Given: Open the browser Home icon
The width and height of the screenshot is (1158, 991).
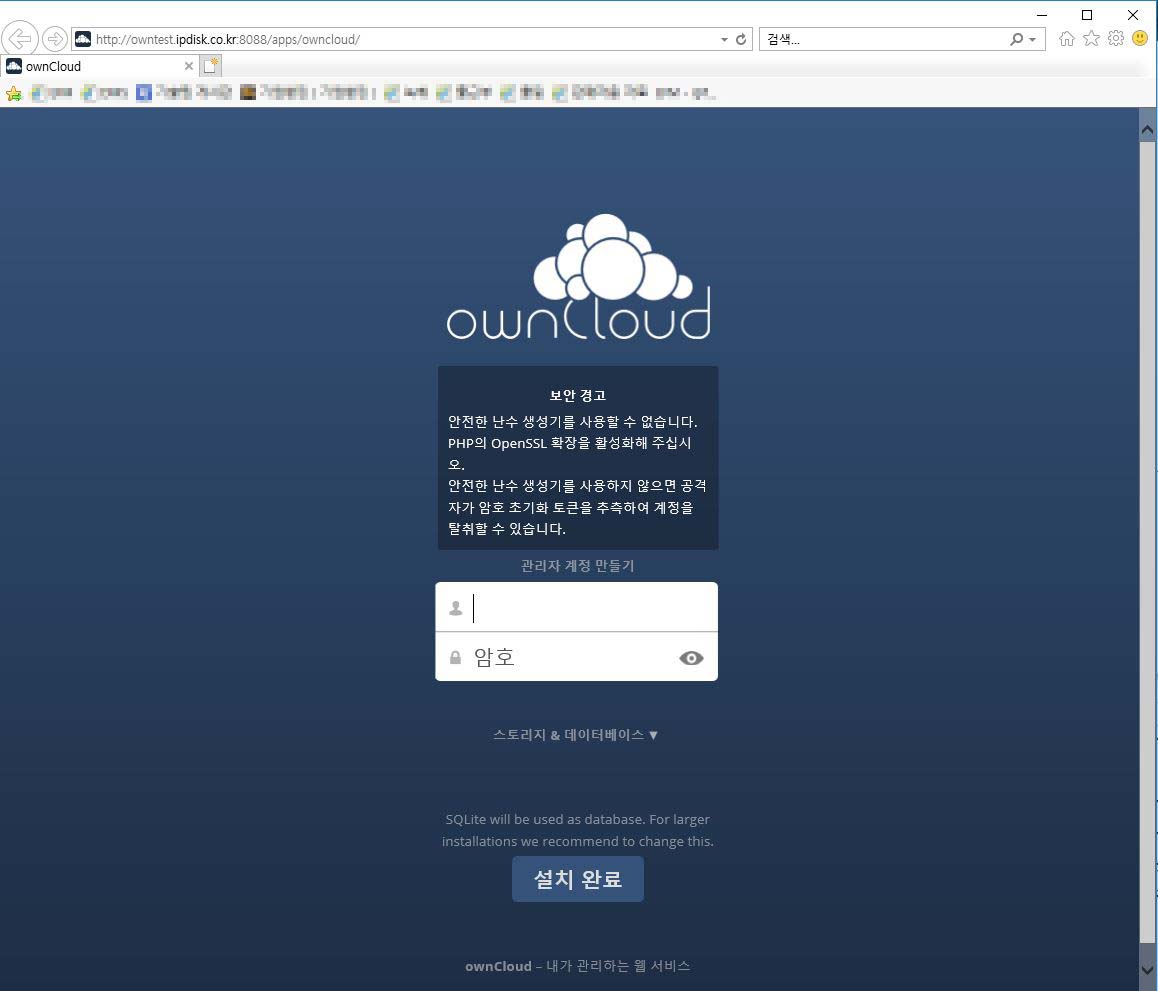Looking at the screenshot, I should coord(1066,38).
